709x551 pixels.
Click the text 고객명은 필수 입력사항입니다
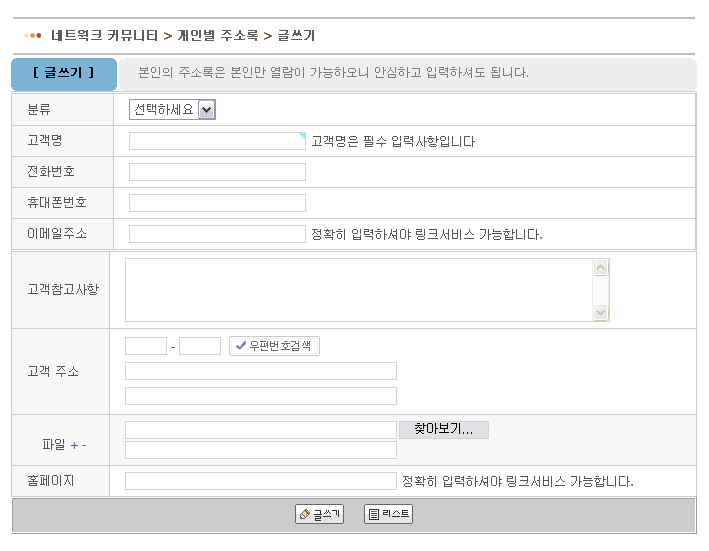pyautogui.click(x=393, y=141)
